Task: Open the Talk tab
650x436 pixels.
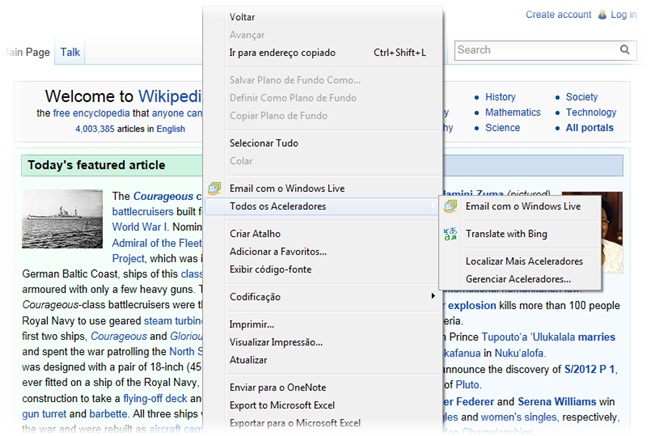Action: point(70,52)
